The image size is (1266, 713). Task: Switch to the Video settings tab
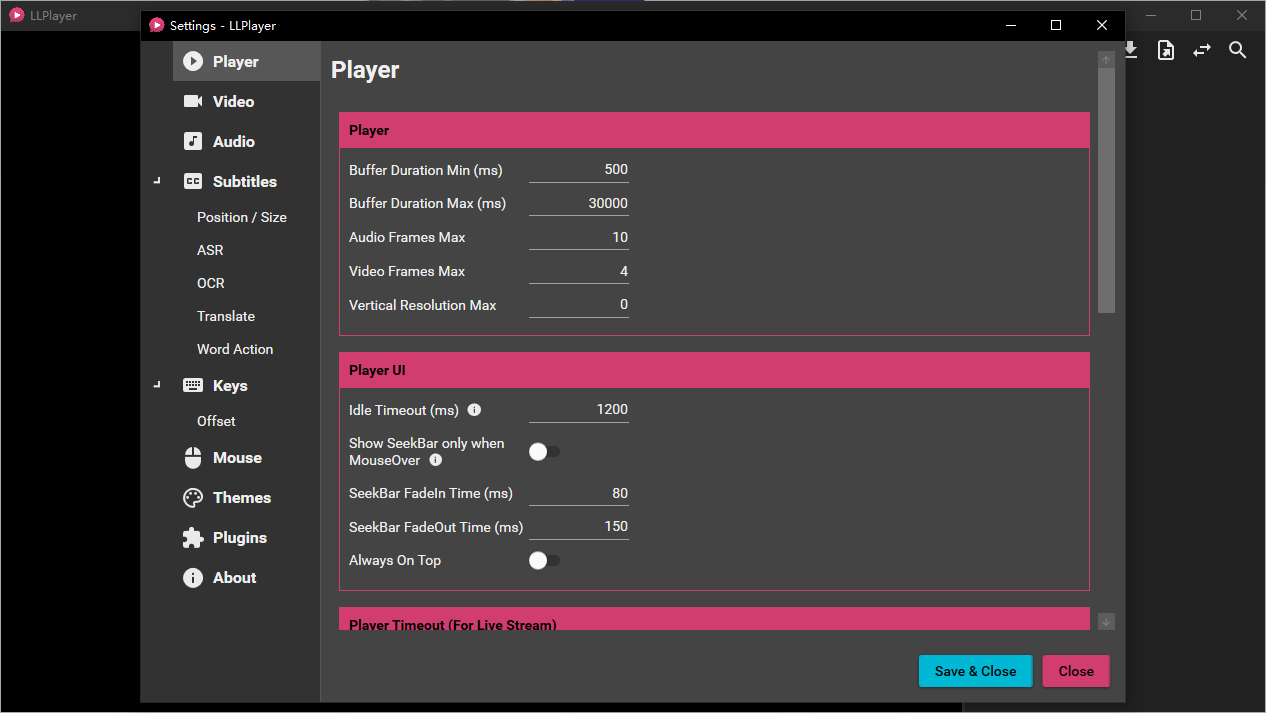(233, 102)
